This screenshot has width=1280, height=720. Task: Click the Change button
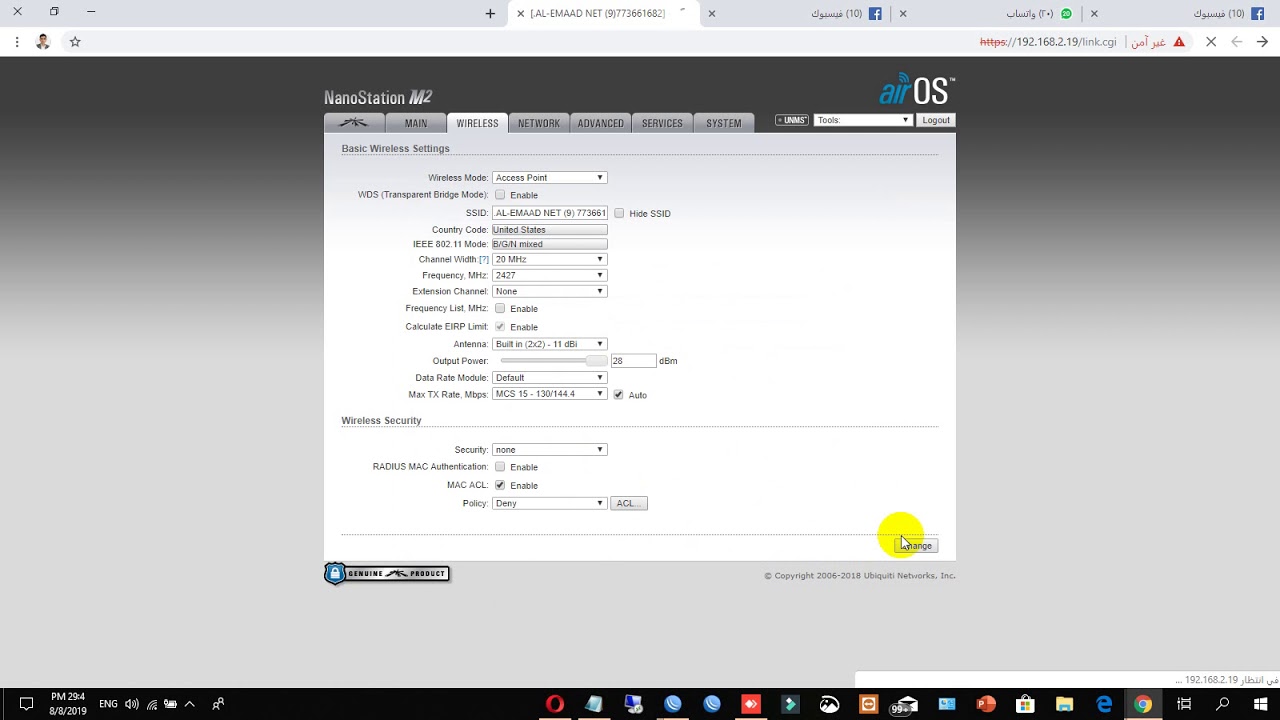pos(916,545)
